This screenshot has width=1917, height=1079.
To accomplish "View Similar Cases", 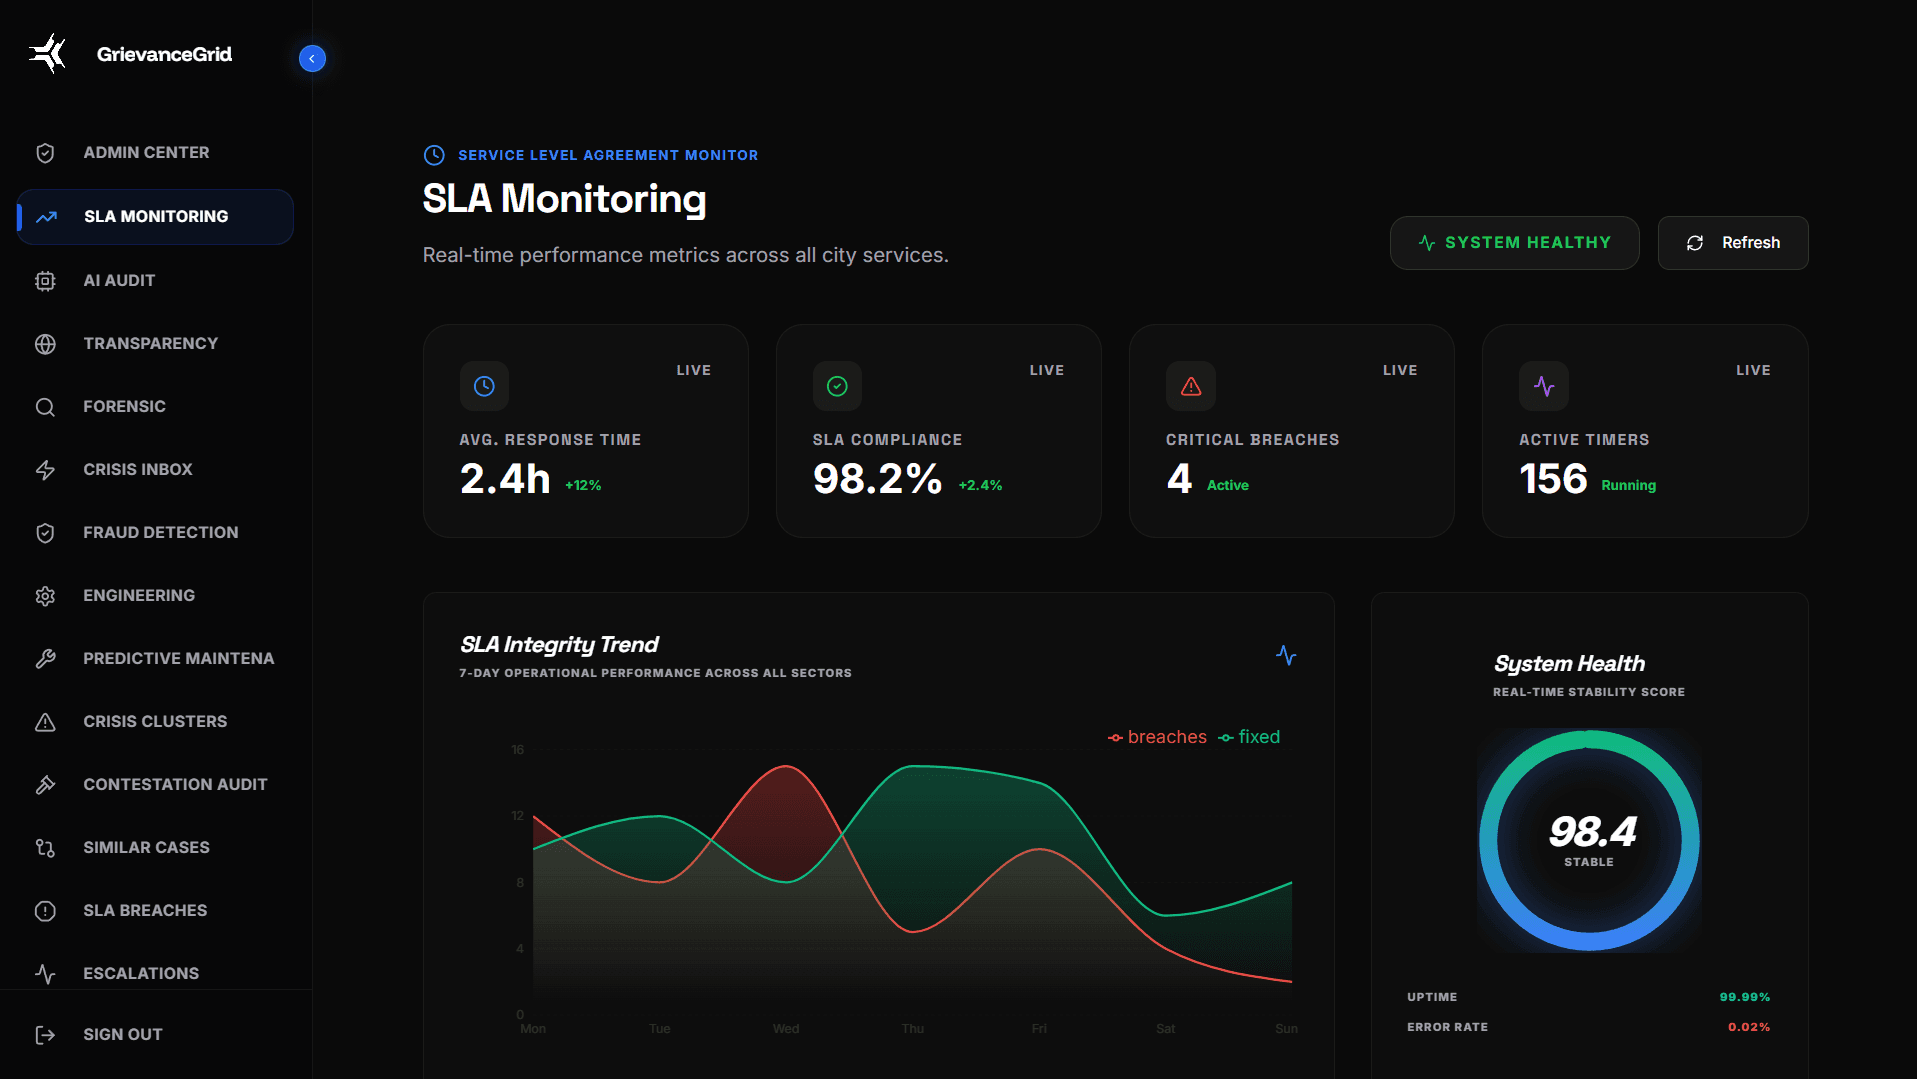I will (155, 848).
